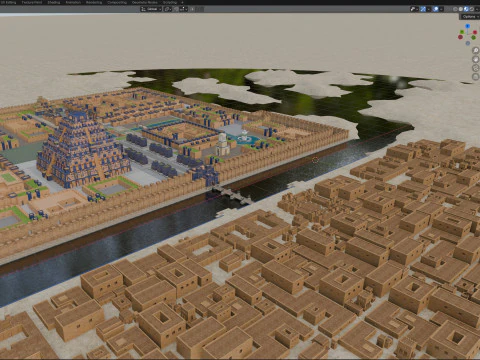Add a new workspace with plus button
Screen dimensions: 480x360
pos(182,2)
